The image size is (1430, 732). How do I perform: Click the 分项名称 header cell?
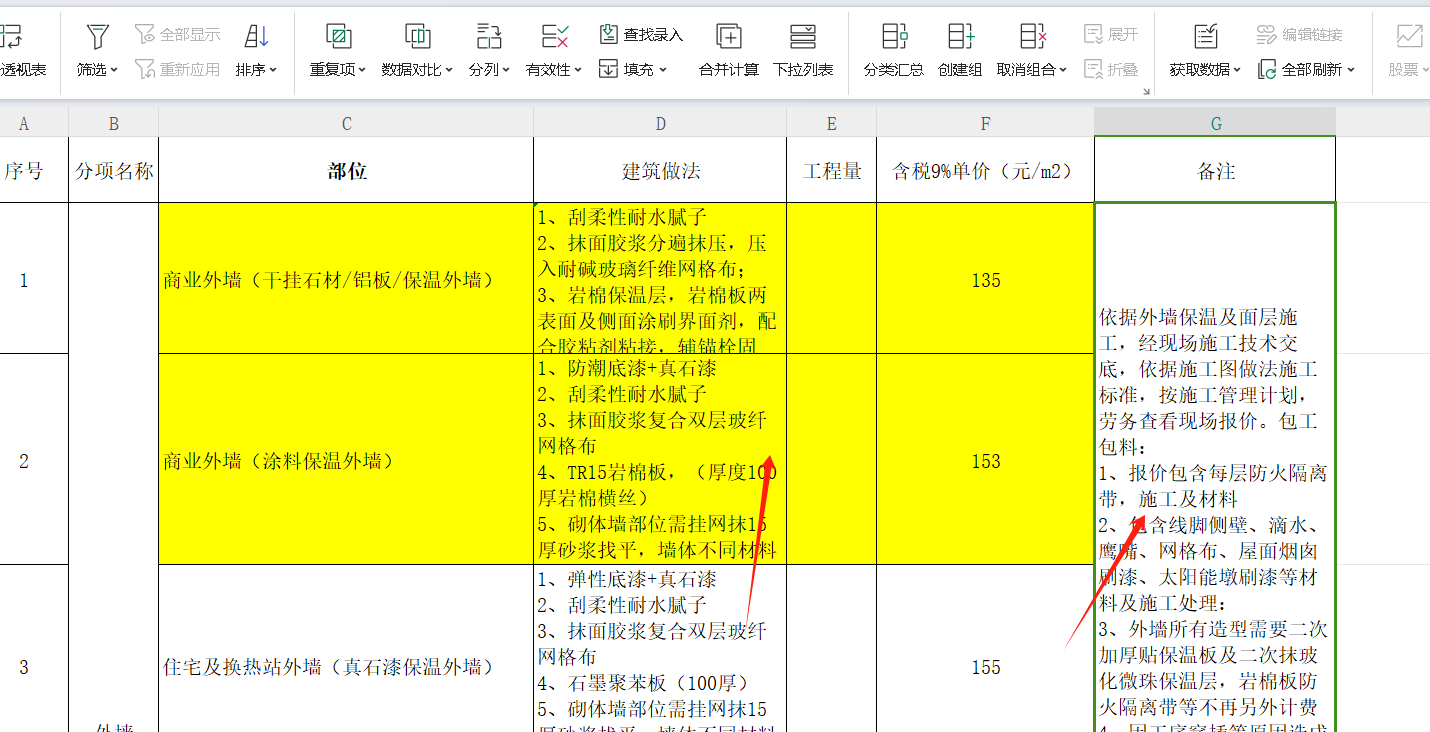point(113,170)
